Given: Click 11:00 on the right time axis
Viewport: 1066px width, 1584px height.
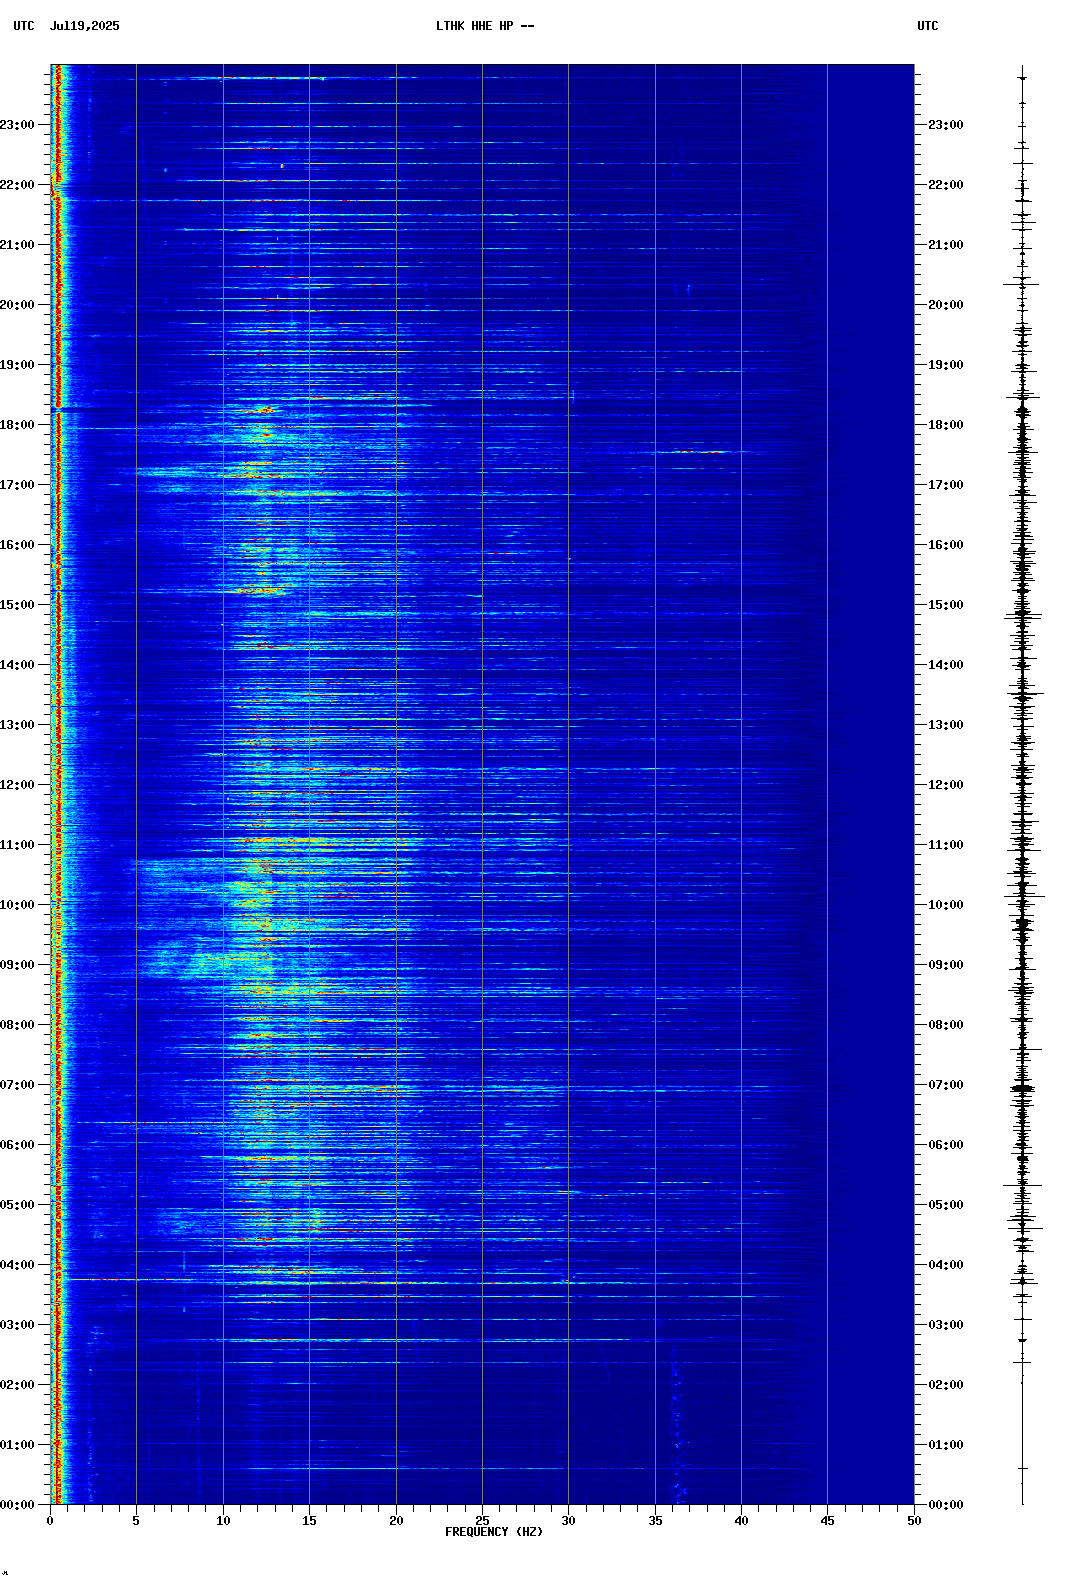Looking at the screenshot, I should (946, 845).
